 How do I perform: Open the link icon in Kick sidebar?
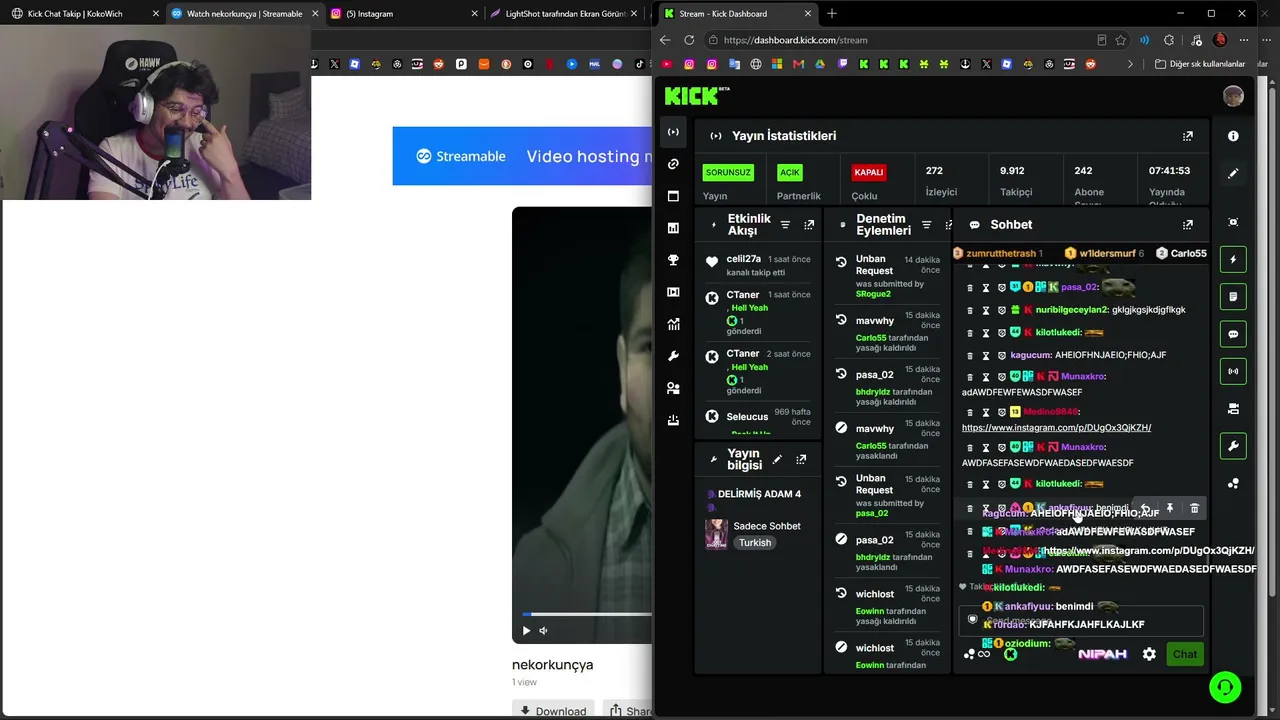[x=673, y=164]
